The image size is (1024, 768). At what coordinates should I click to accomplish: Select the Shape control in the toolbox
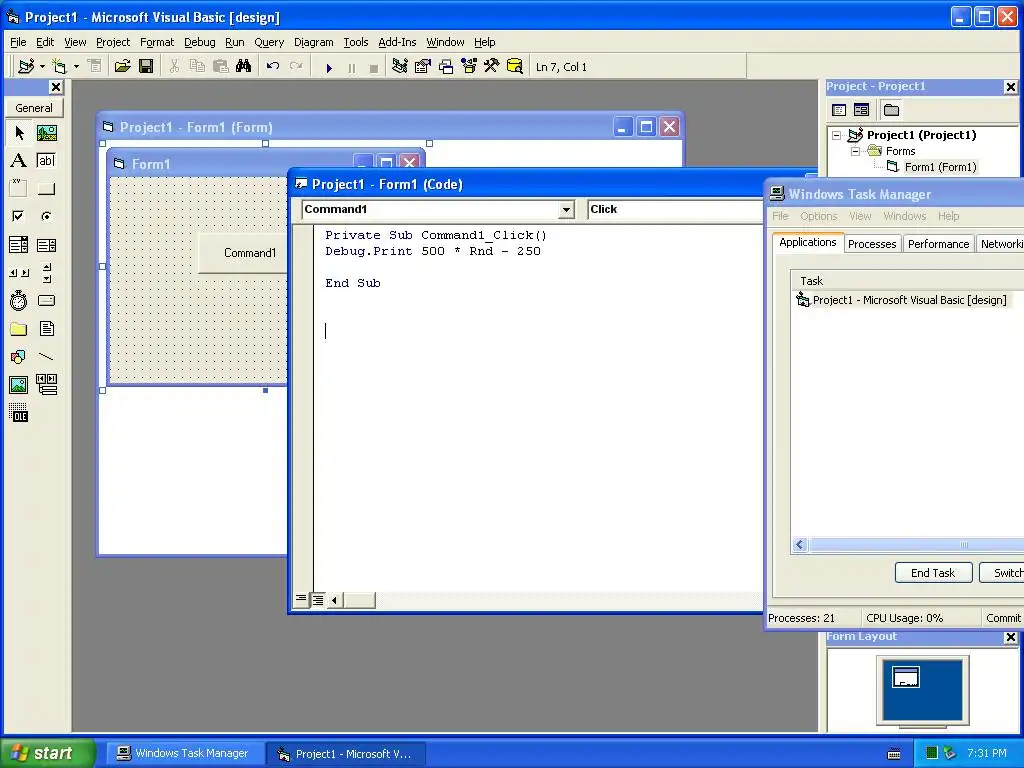(19, 357)
